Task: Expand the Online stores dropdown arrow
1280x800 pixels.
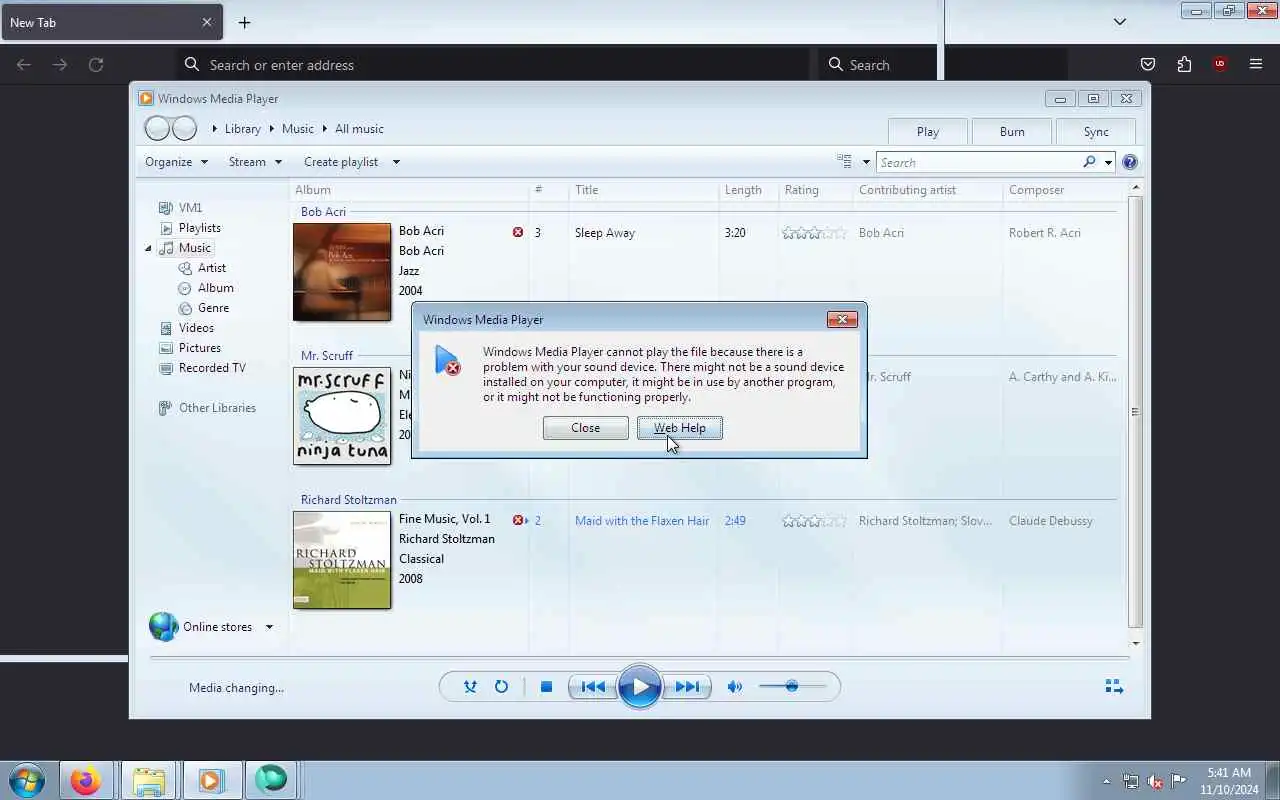Action: 269,627
